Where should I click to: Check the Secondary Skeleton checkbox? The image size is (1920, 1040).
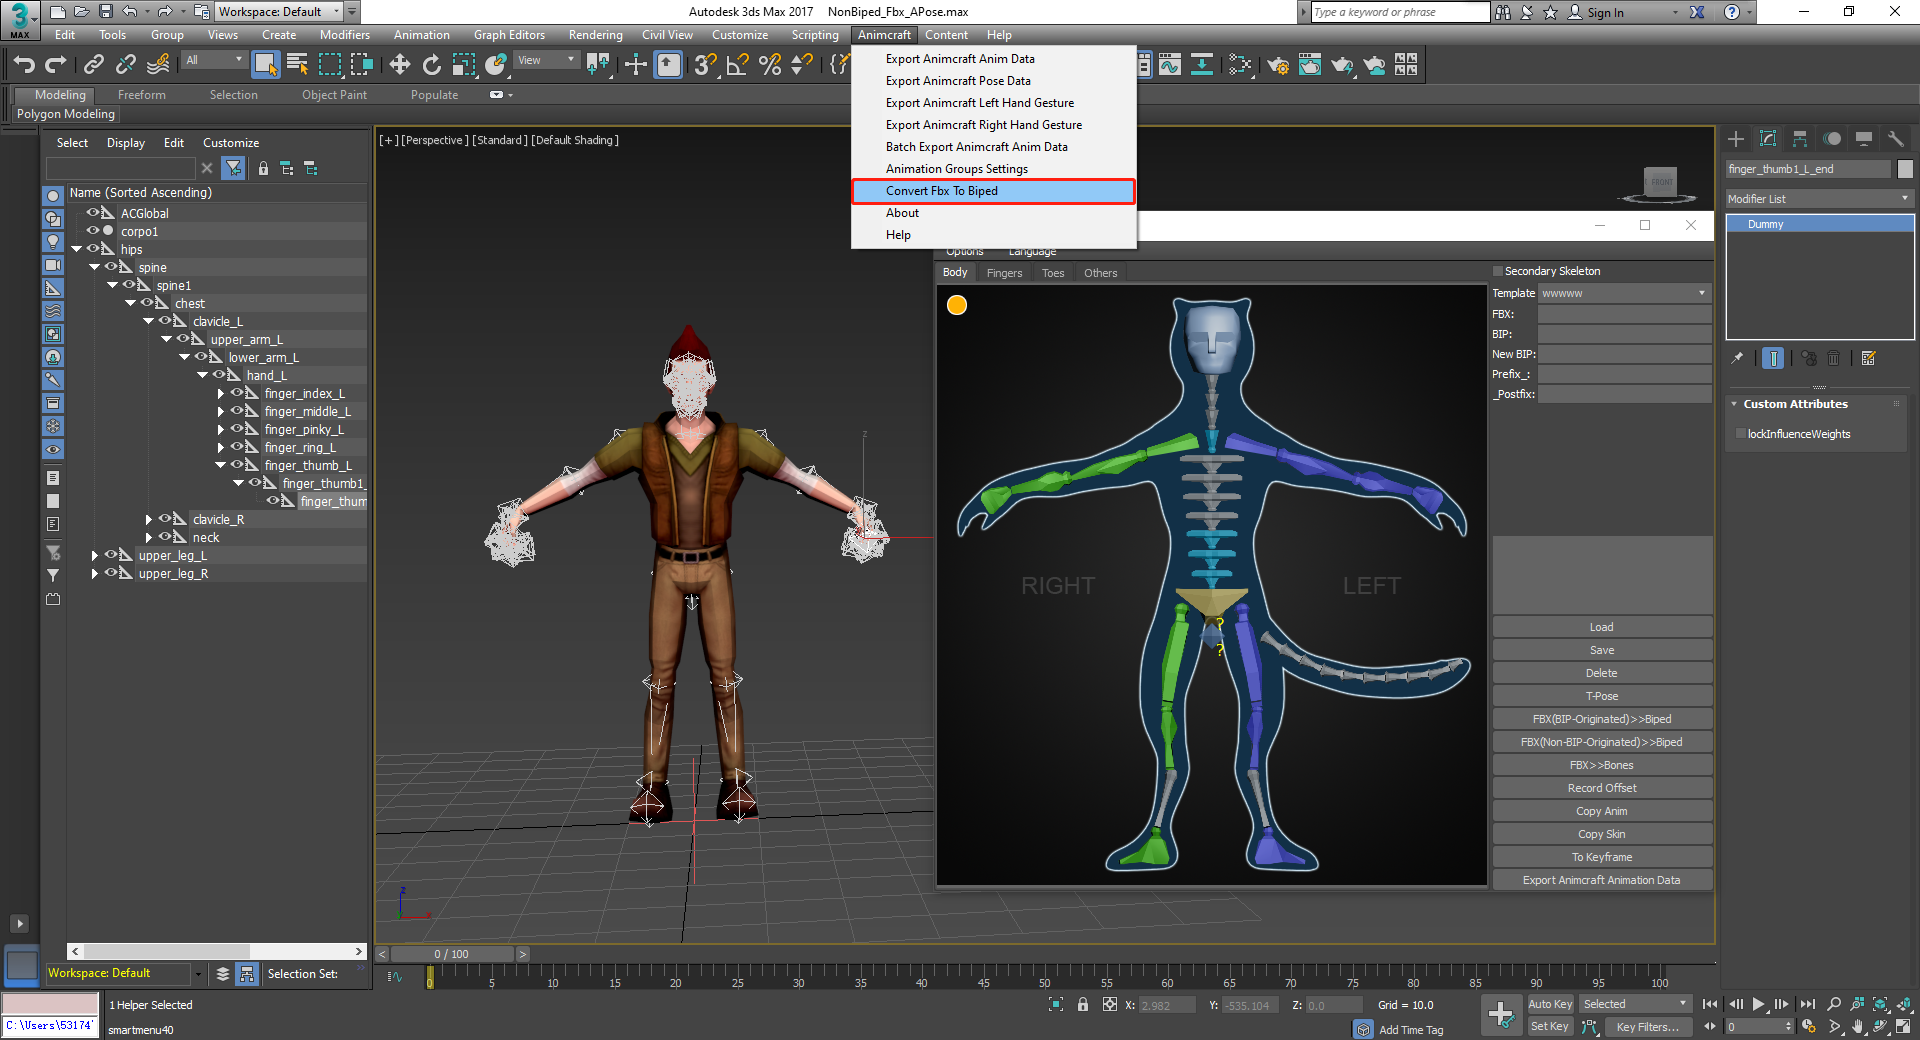click(1498, 271)
